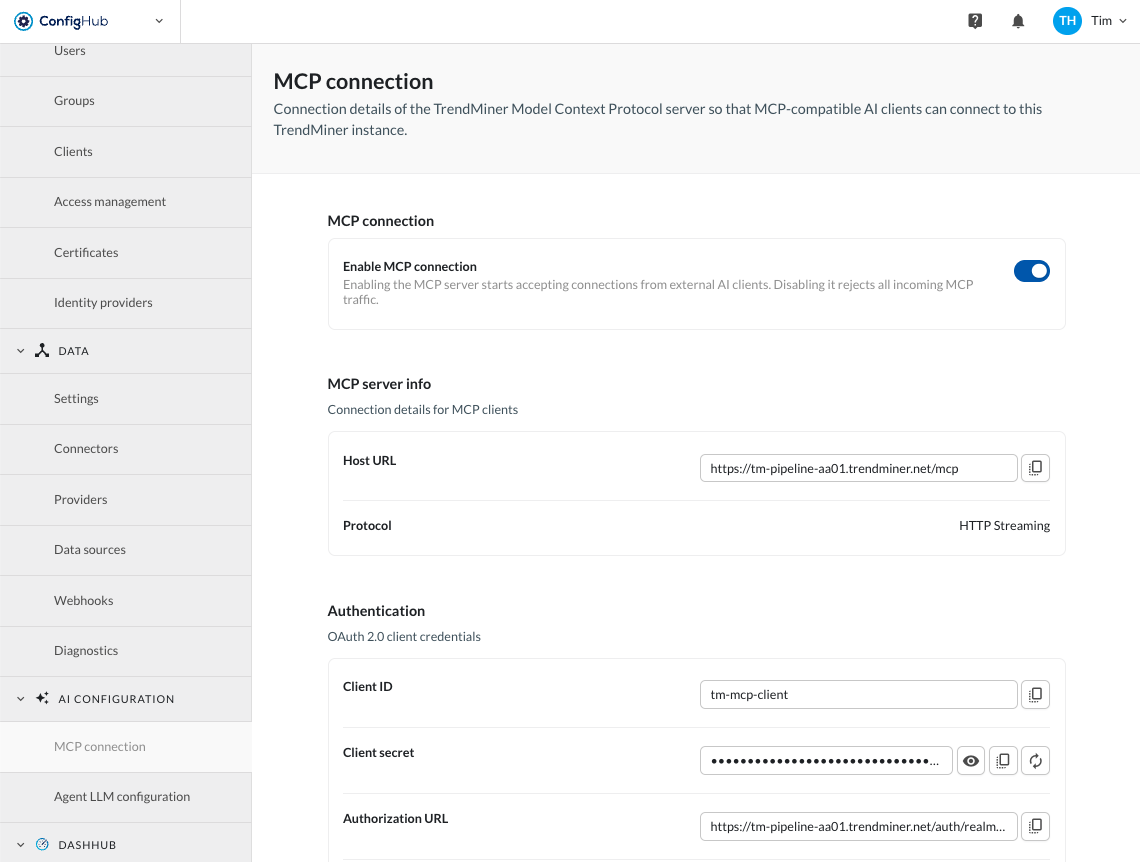Click the TH user avatar
The image size is (1140, 862).
[1067, 21]
